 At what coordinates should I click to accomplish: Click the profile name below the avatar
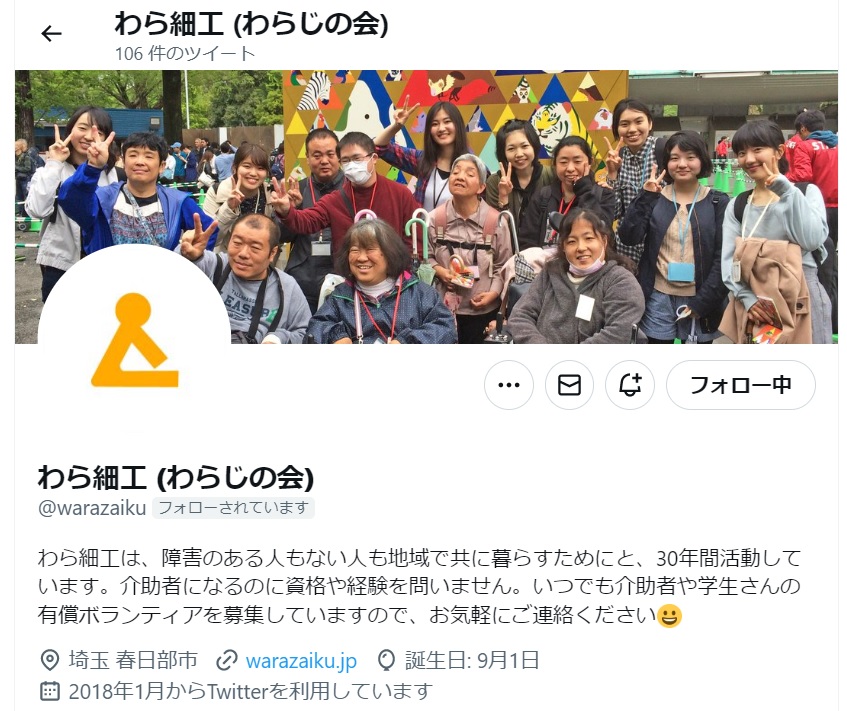176,477
